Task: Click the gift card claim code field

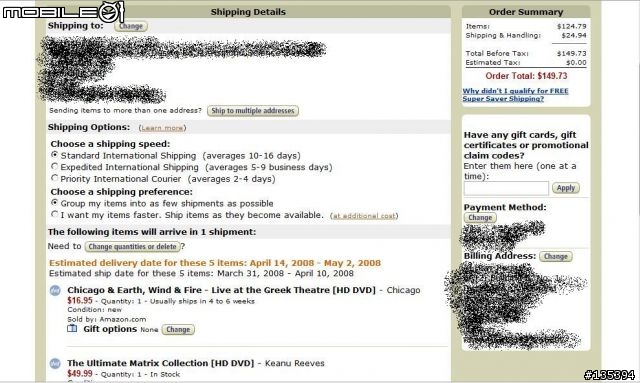Action: [506, 188]
